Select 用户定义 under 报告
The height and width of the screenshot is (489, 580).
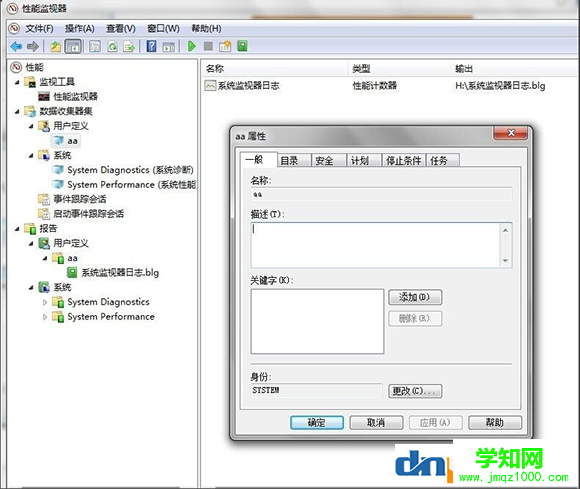pos(71,243)
